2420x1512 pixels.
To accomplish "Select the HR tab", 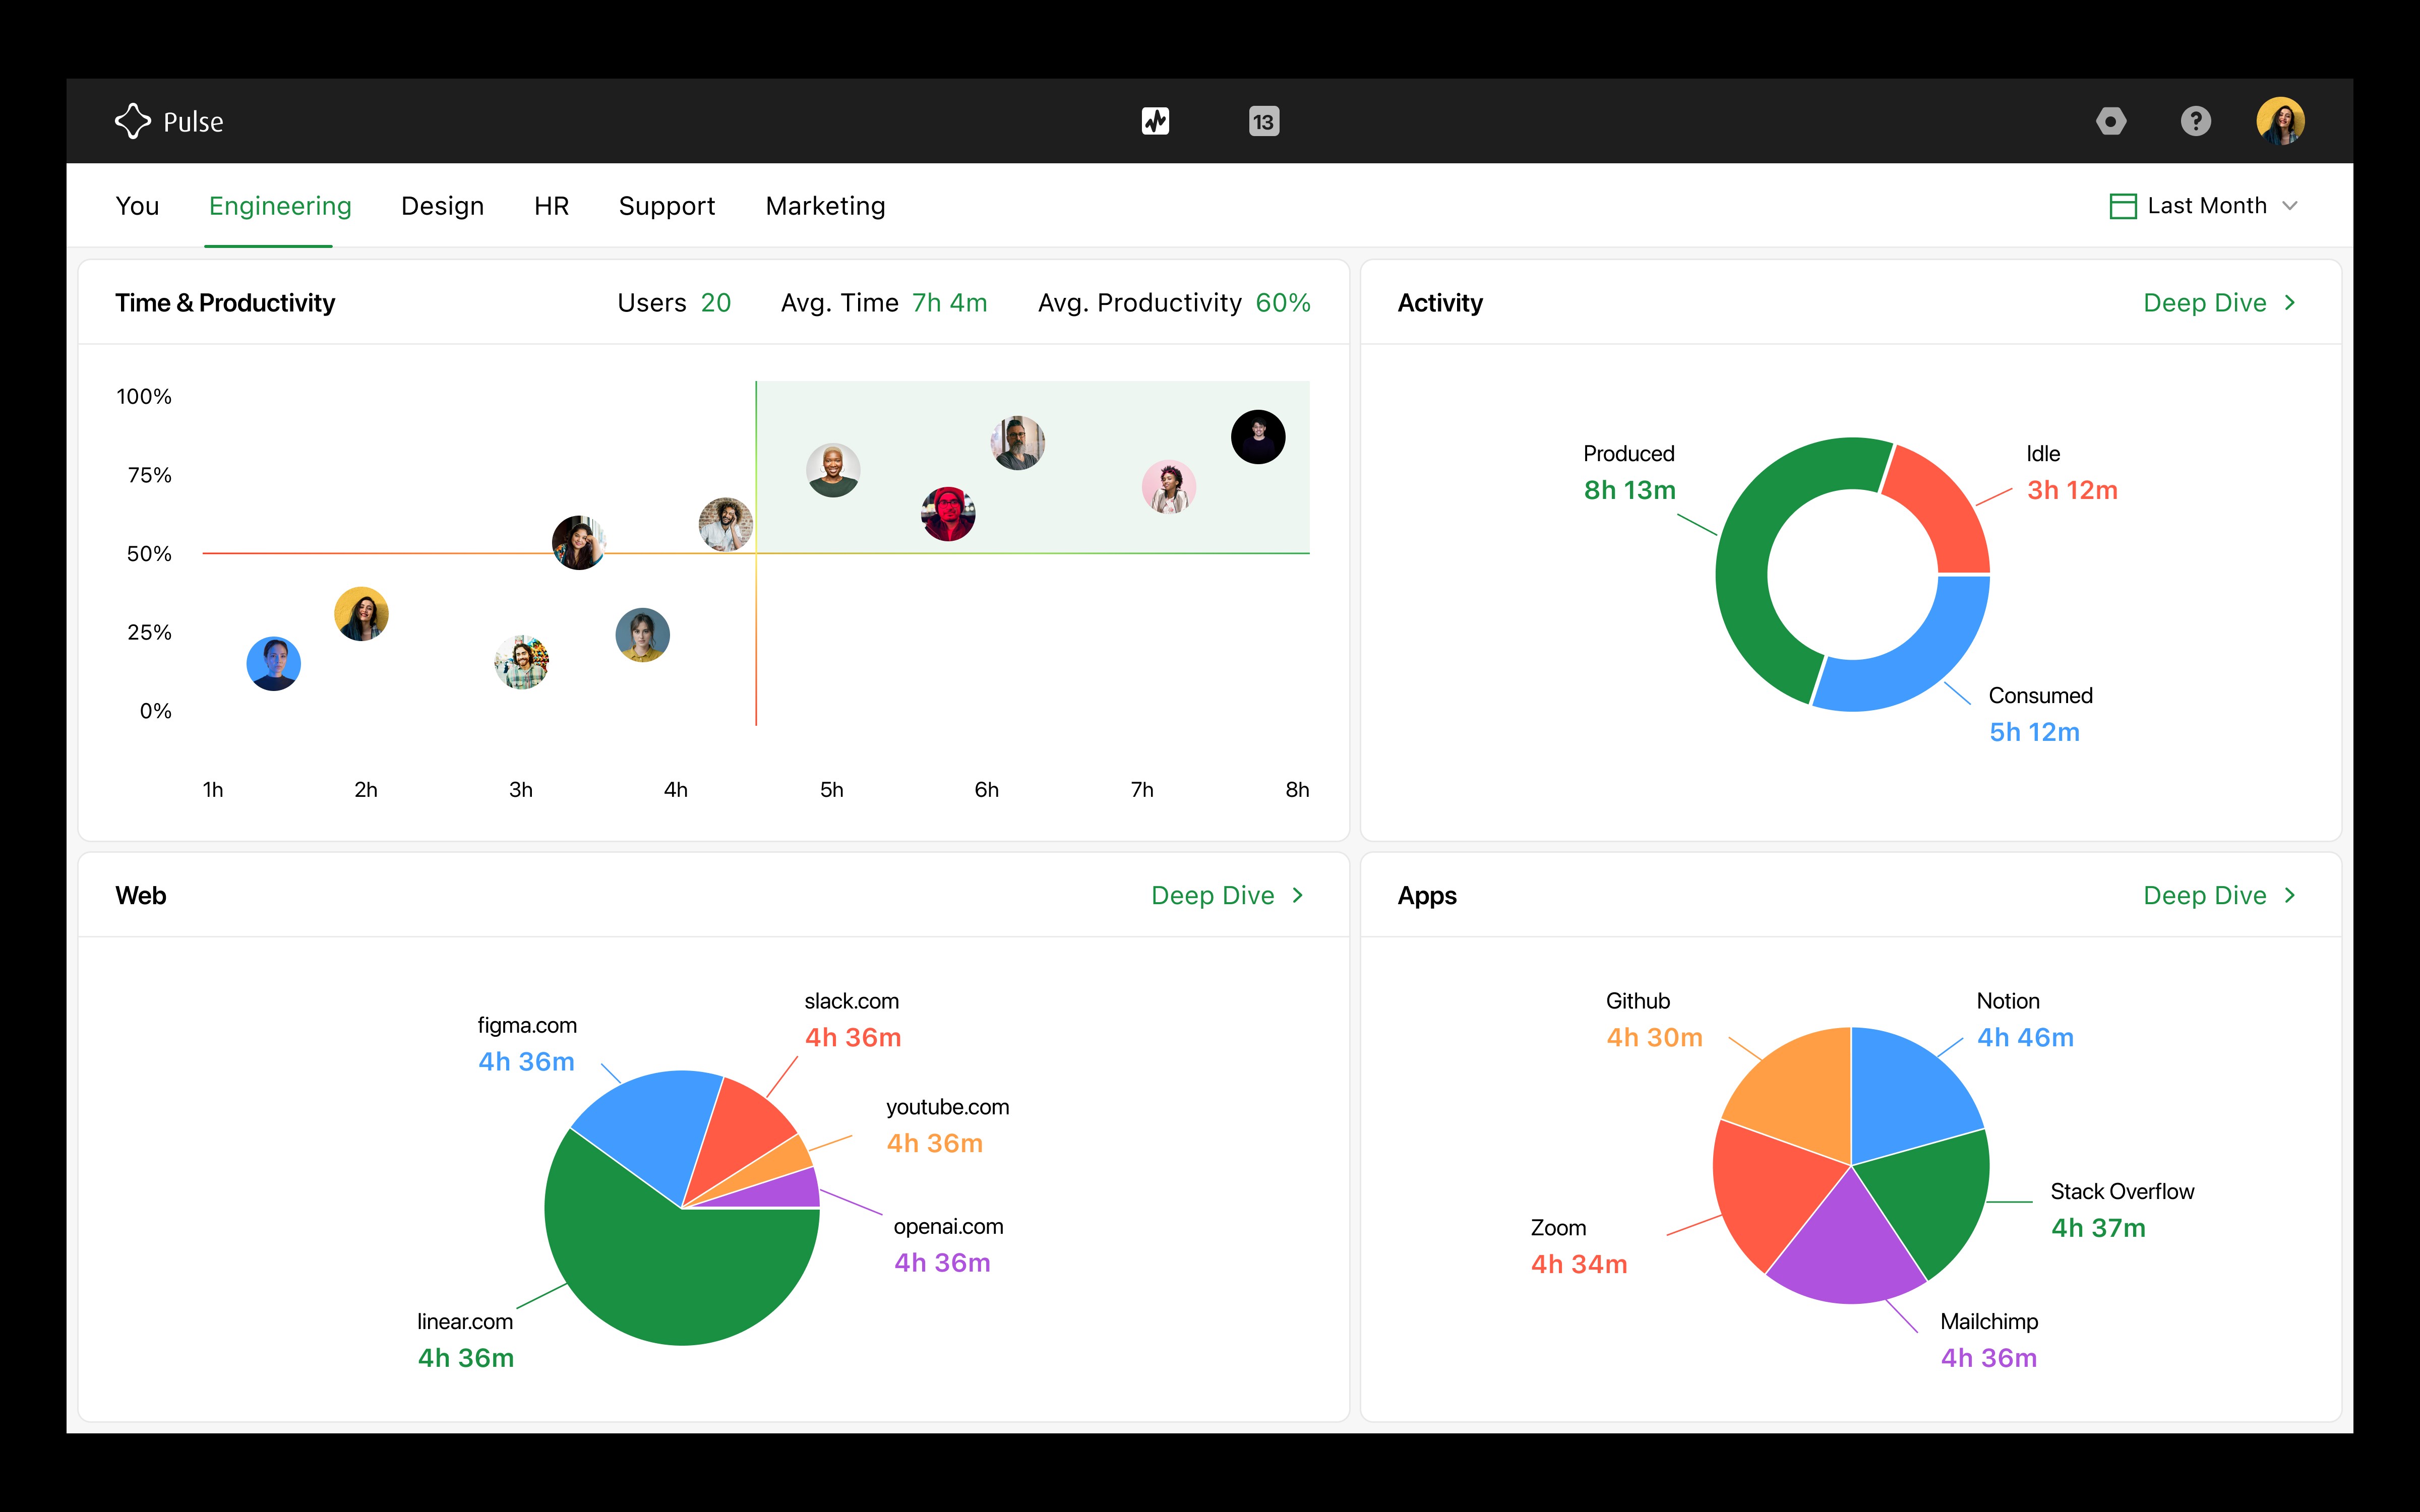I will (x=551, y=206).
